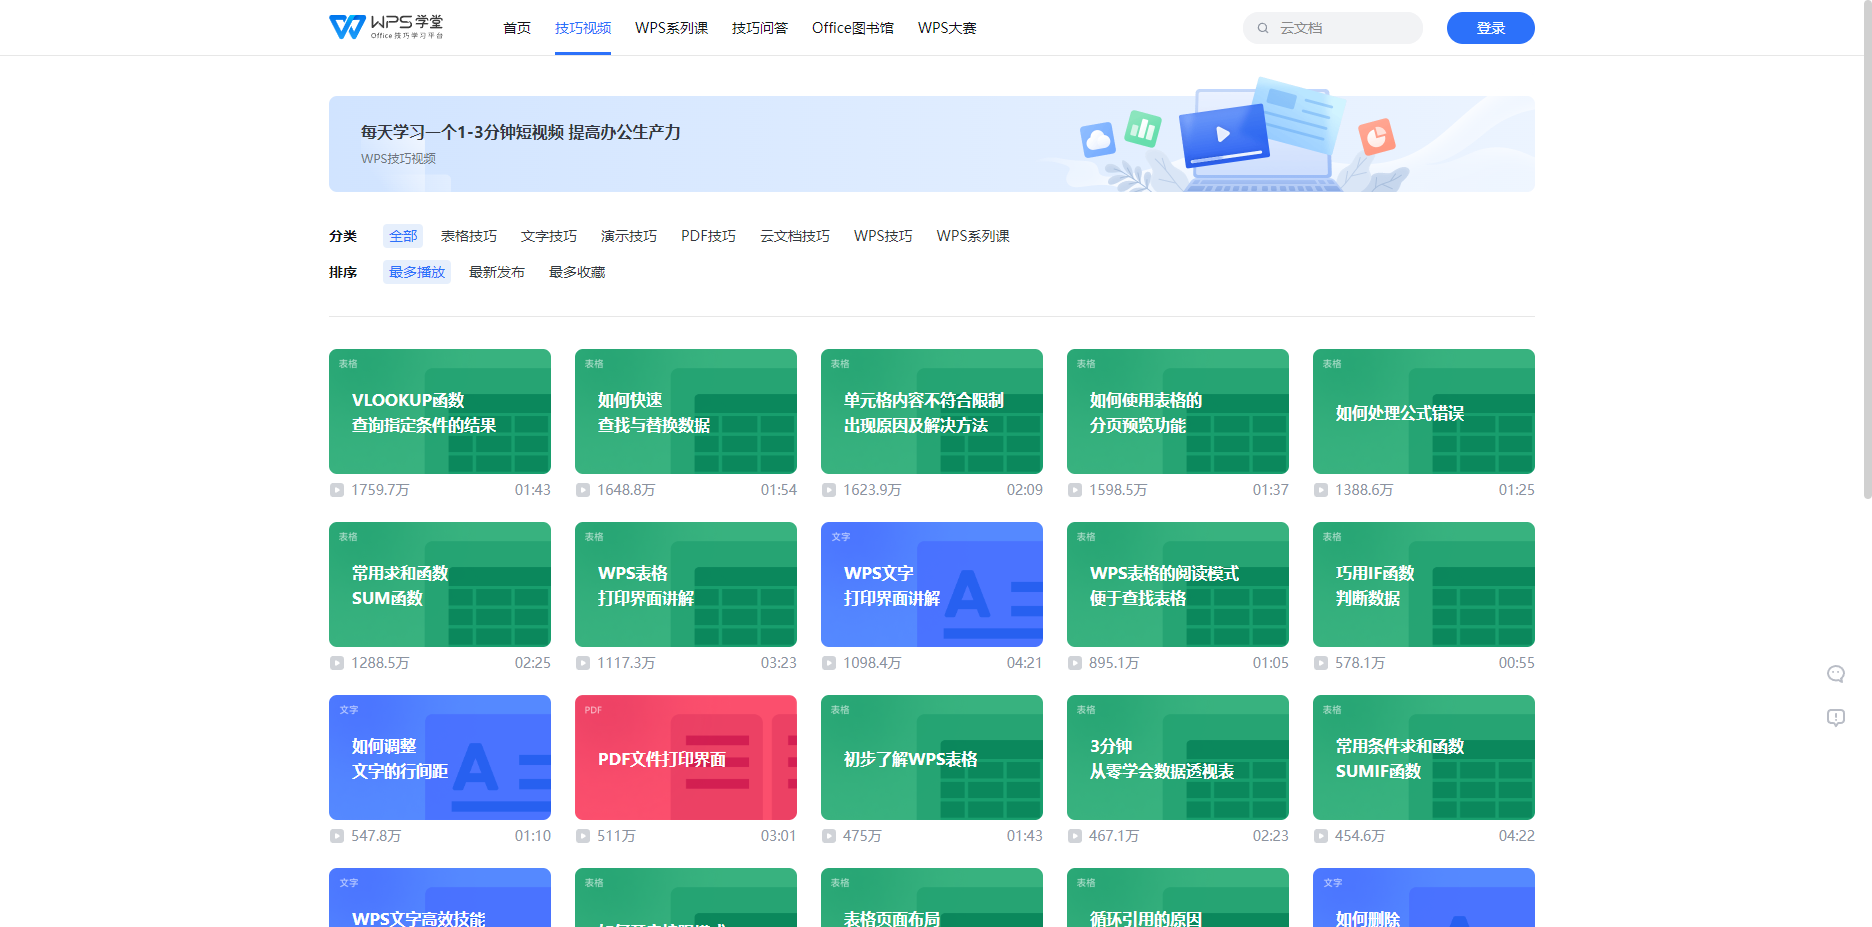Image resolution: width=1872 pixels, height=927 pixels.
Task: Filter by PDF技巧 category
Action: [x=708, y=236]
